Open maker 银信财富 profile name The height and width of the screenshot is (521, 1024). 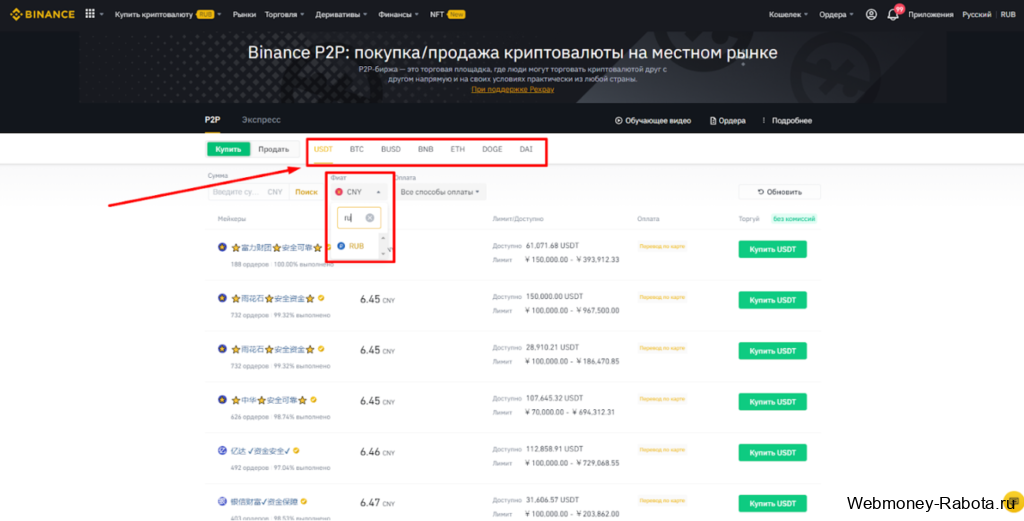coord(264,502)
